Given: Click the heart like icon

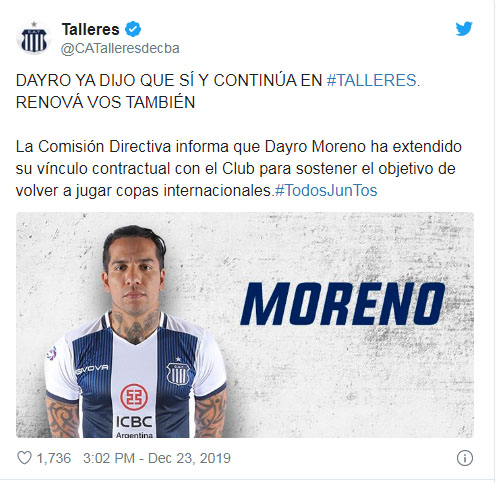Looking at the screenshot, I should pos(24,458).
